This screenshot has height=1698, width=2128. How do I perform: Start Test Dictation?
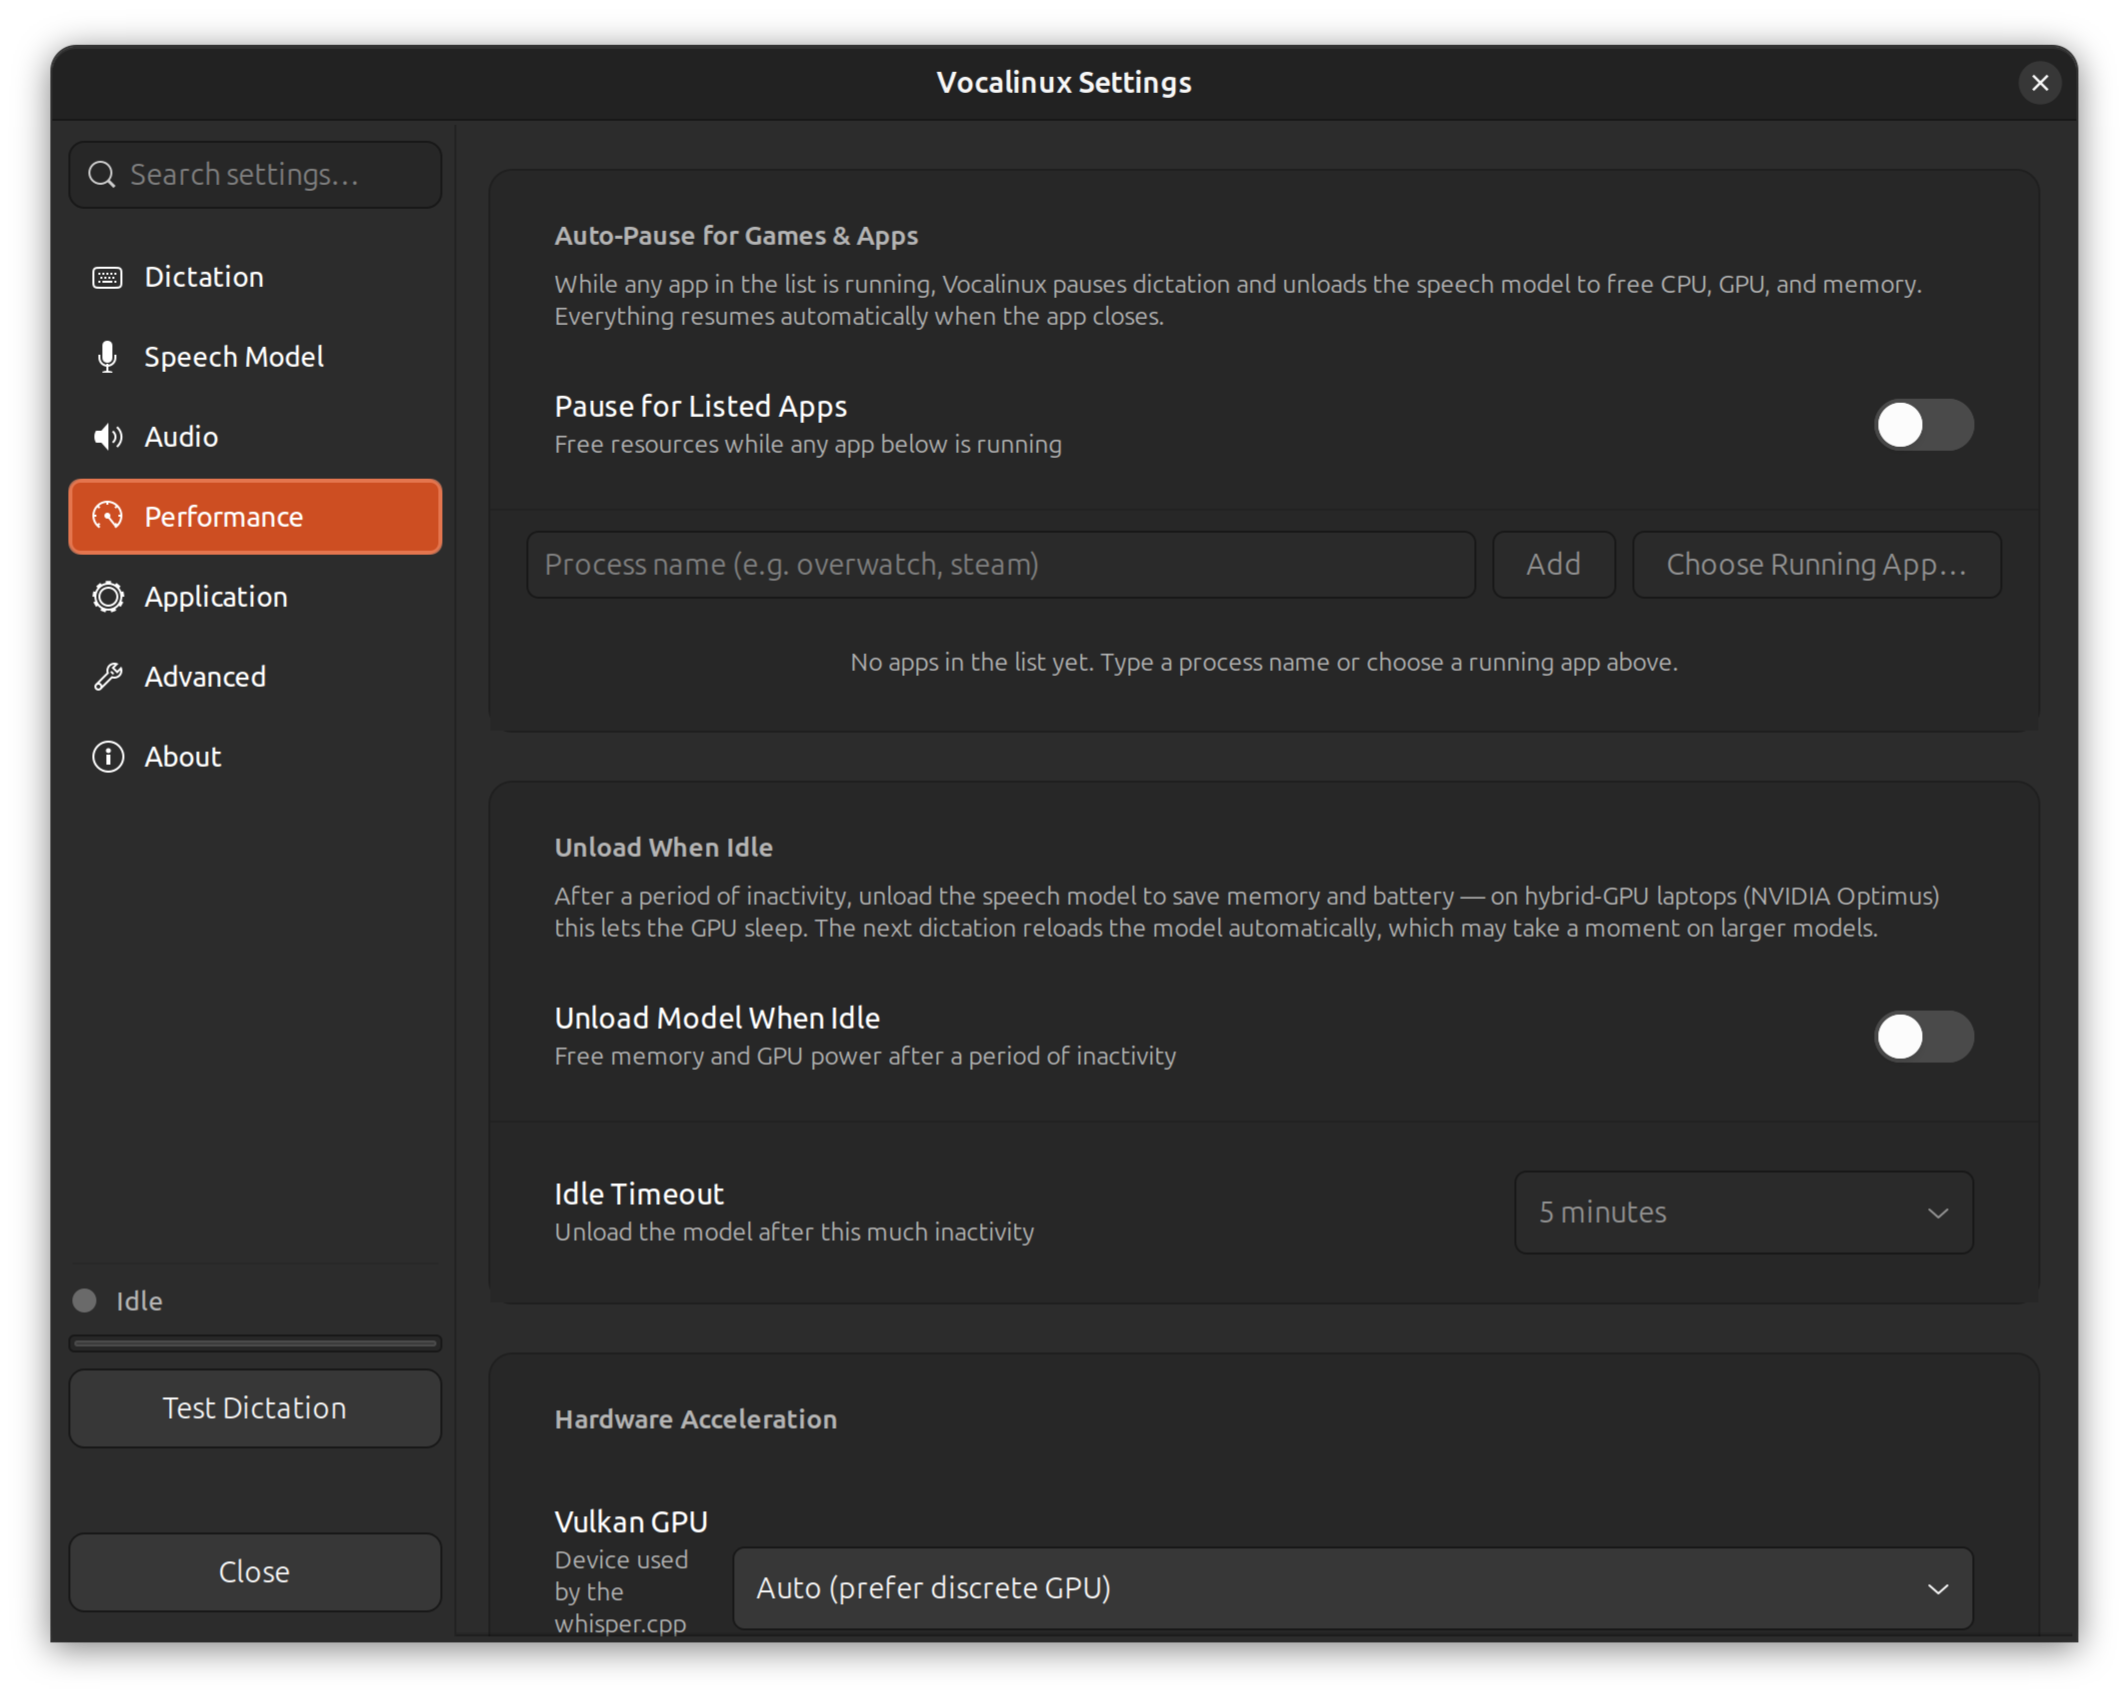(x=255, y=1408)
